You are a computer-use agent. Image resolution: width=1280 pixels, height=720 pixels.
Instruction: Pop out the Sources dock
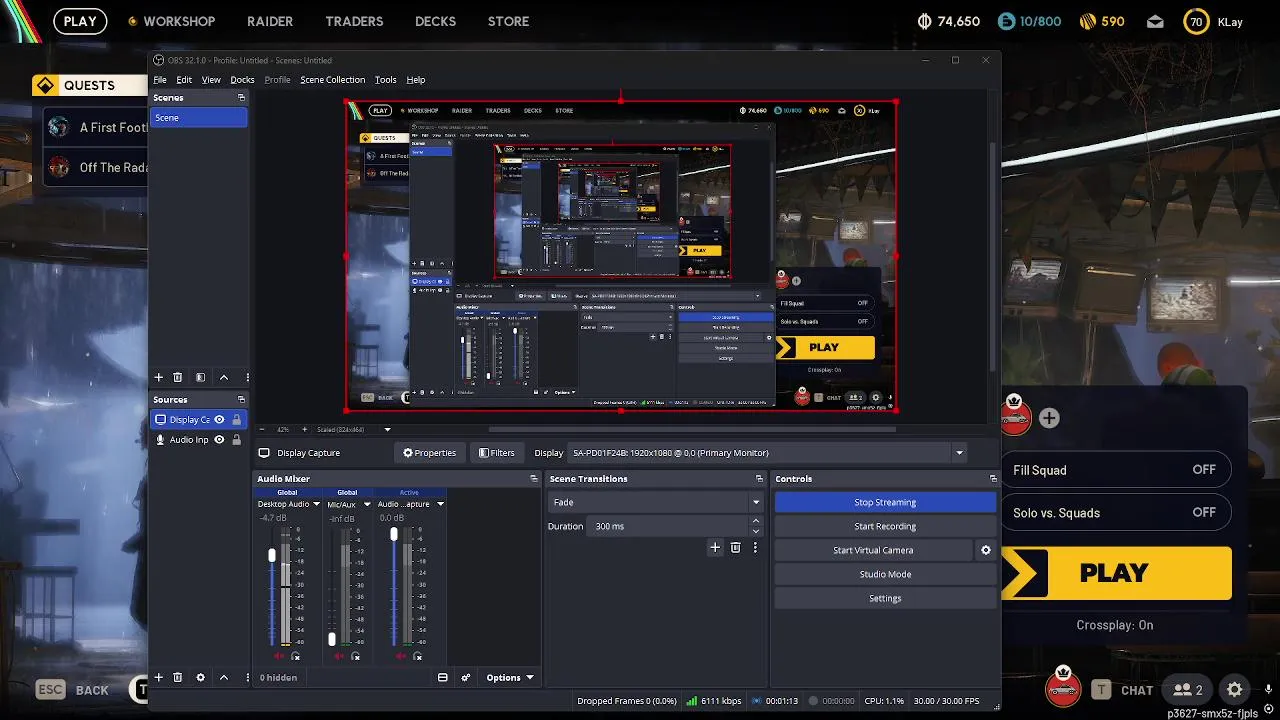tap(241, 400)
